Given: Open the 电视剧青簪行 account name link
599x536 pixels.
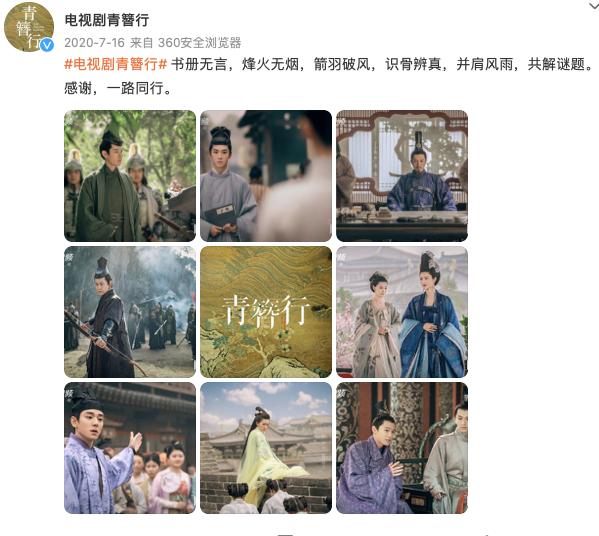Looking at the screenshot, I should point(107,19).
